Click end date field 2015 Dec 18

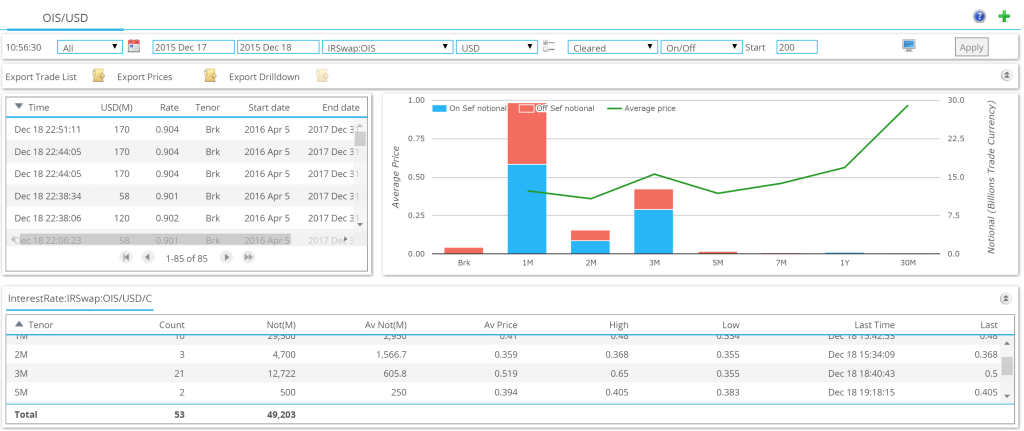(x=278, y=47)
